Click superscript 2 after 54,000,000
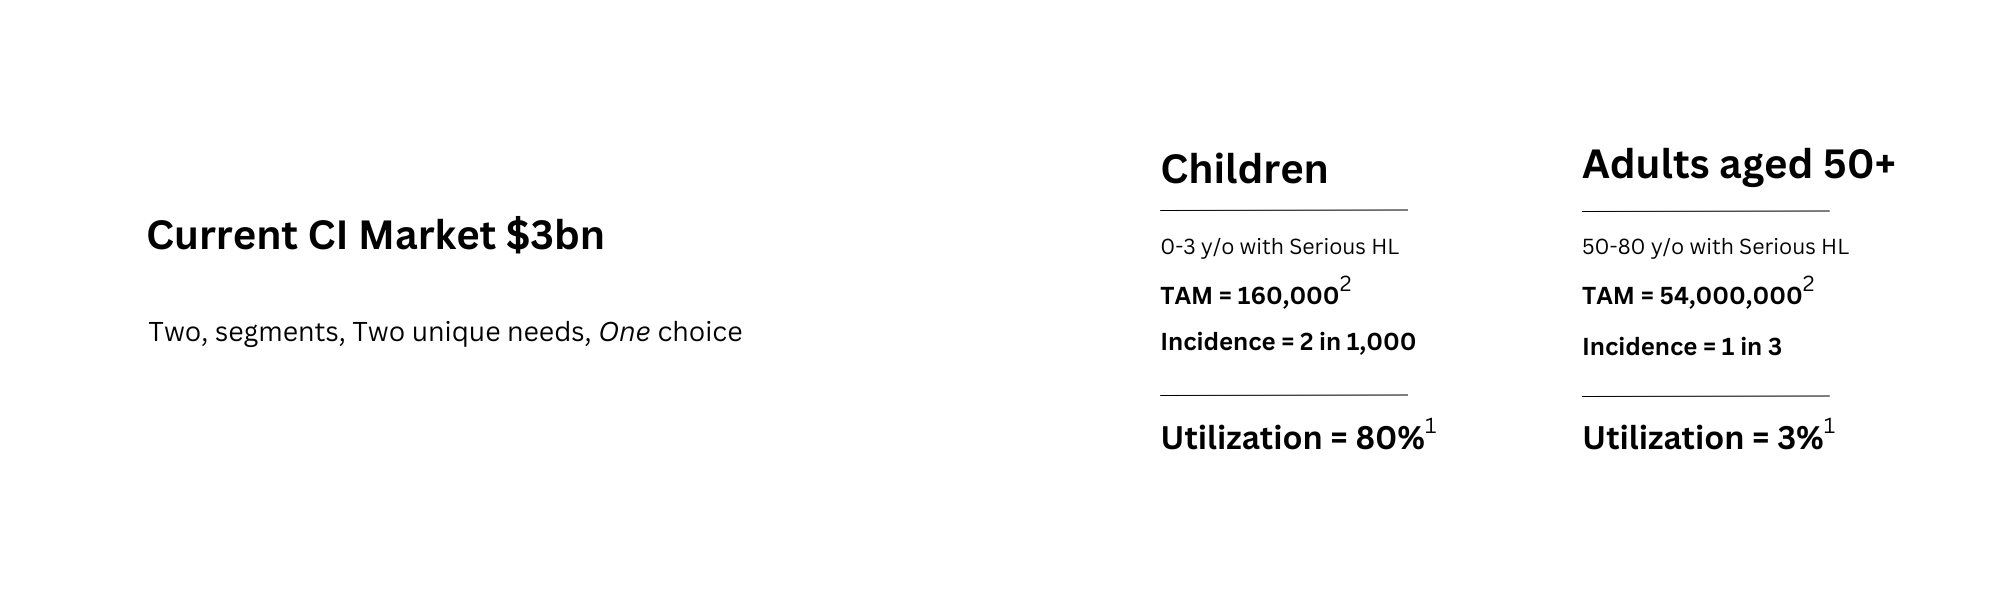 point(1808,285)
